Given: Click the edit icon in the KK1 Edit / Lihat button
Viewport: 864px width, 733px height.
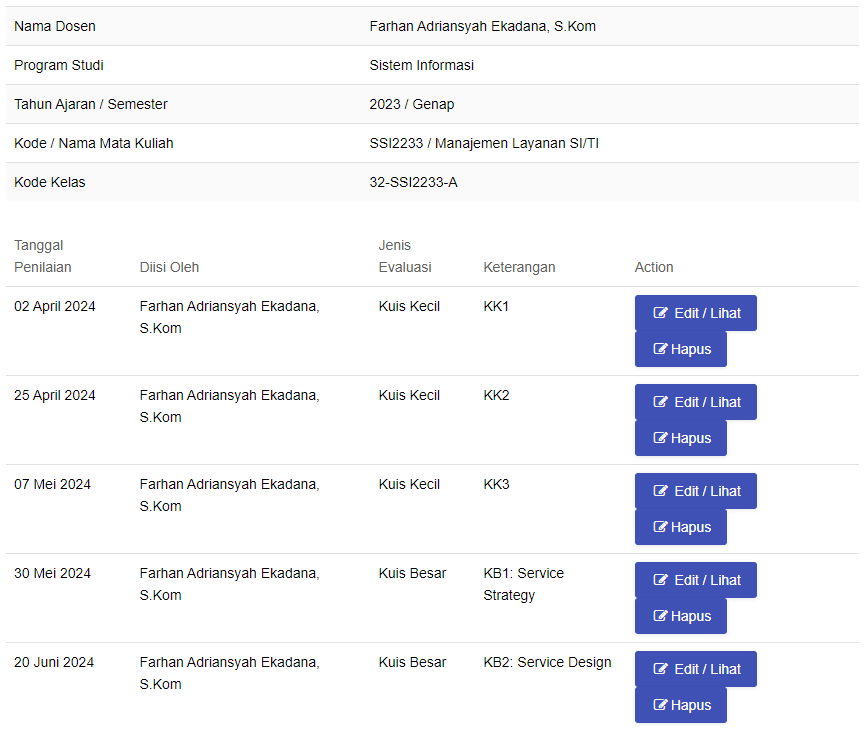Looking at the screenshot, I should coord(660,313).
